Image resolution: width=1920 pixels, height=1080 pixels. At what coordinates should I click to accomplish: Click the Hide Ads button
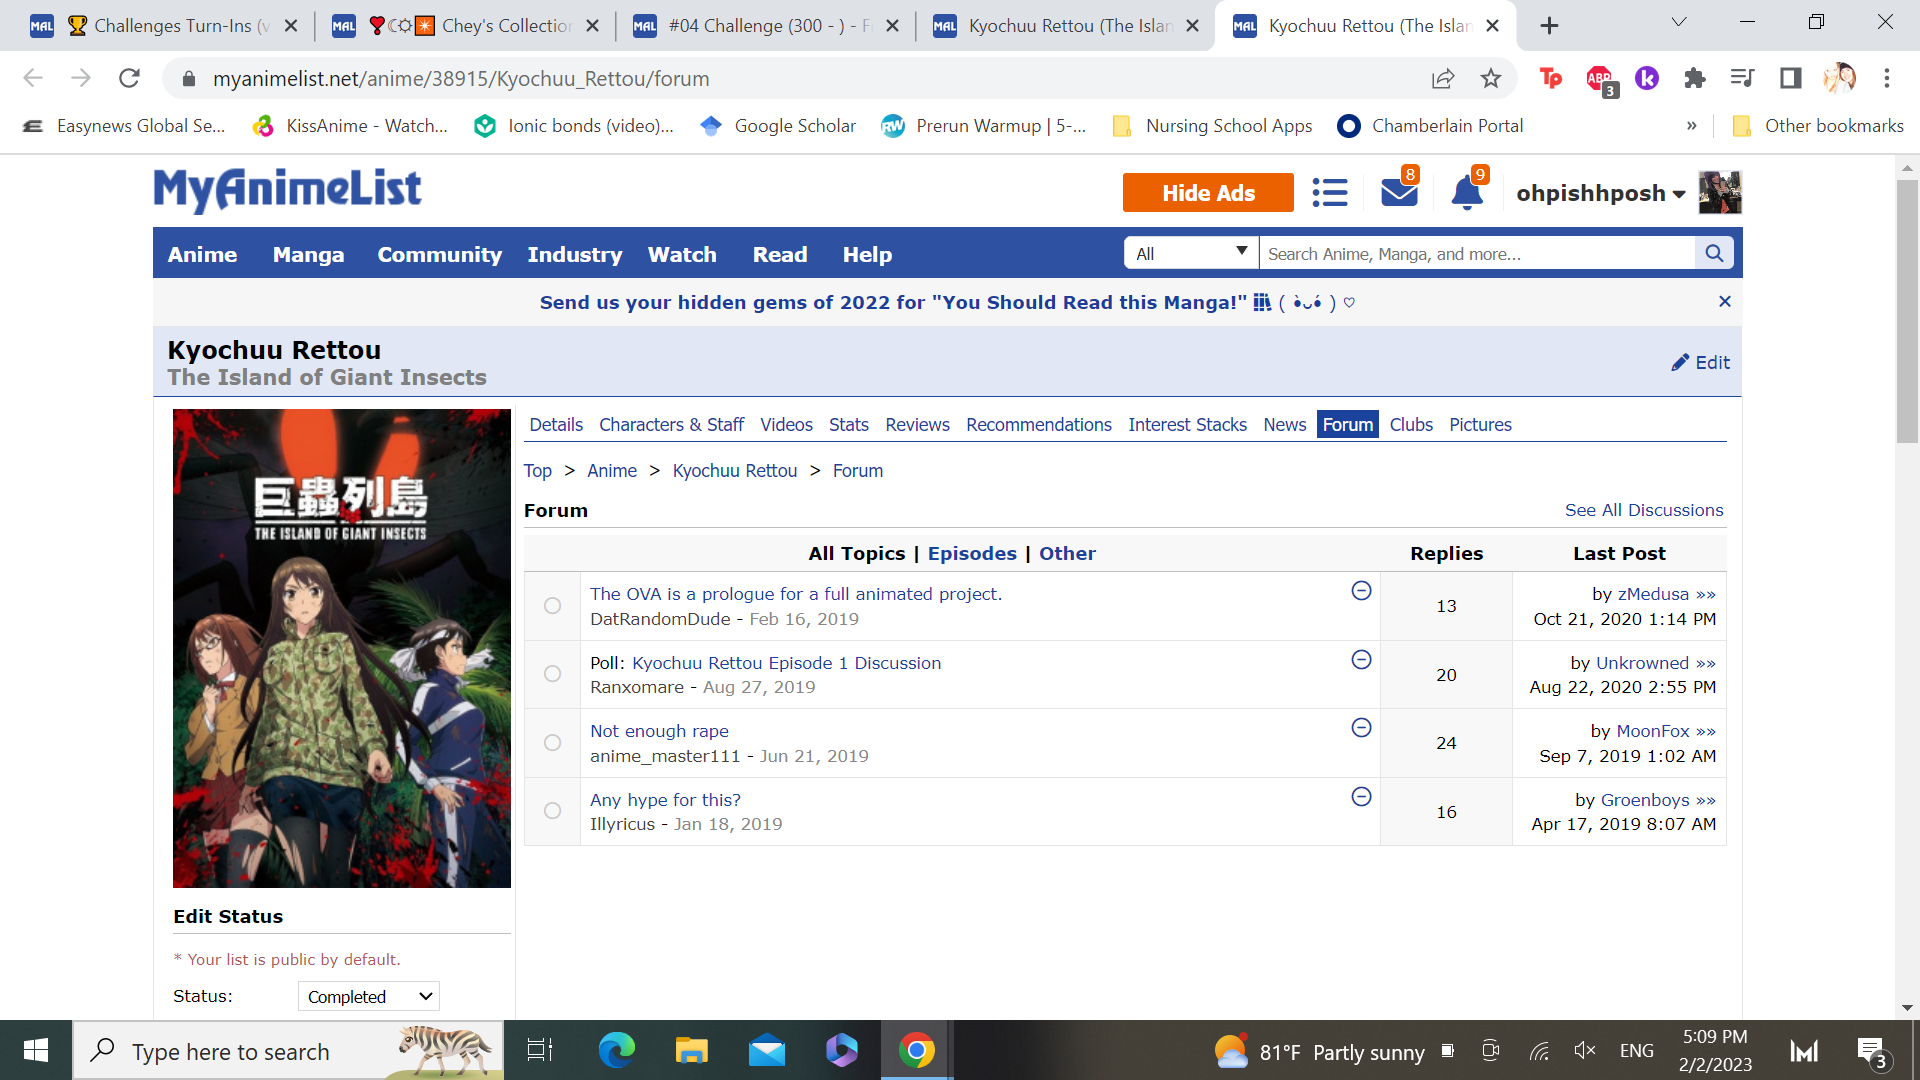click(x=1207, y=193)
